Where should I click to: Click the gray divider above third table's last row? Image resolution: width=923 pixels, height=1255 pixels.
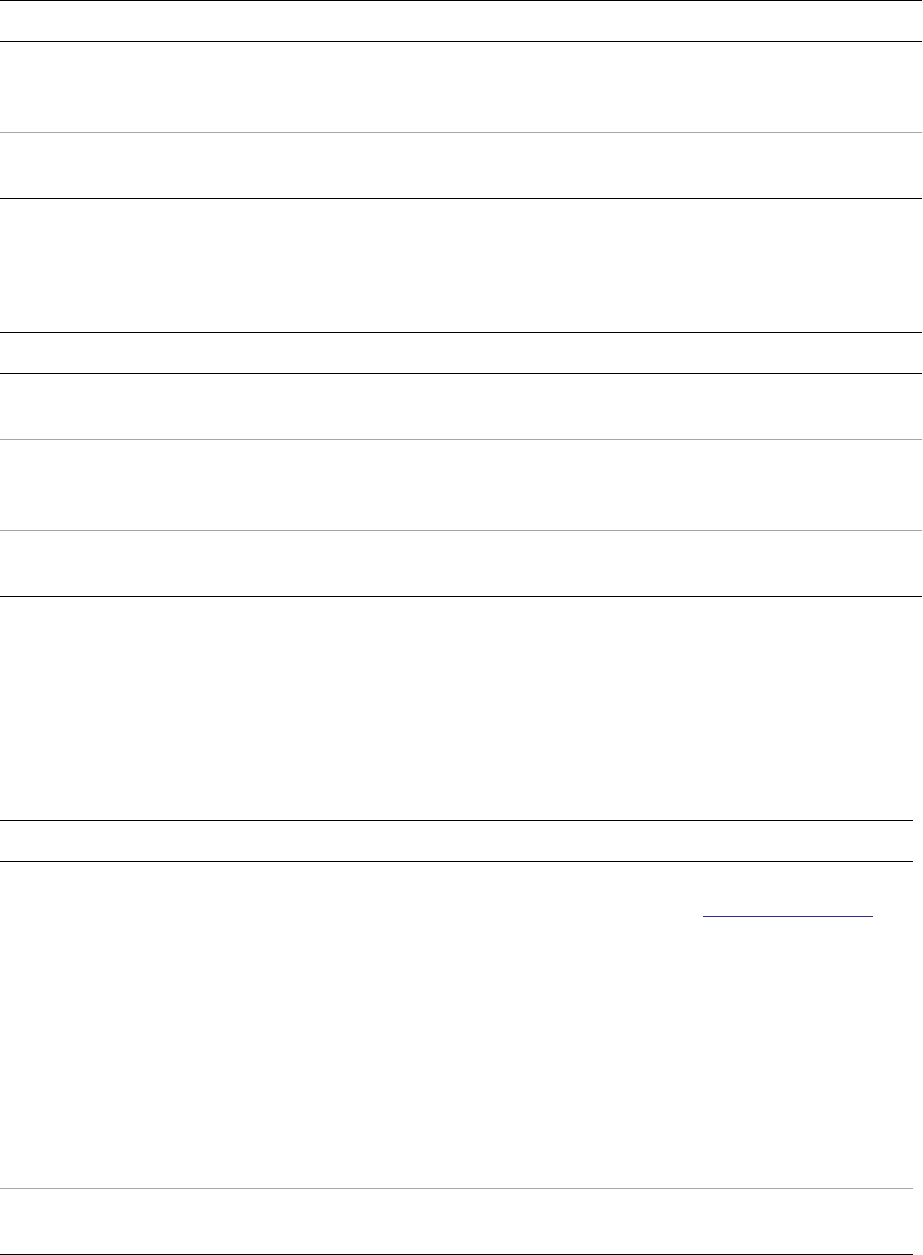457,1189
